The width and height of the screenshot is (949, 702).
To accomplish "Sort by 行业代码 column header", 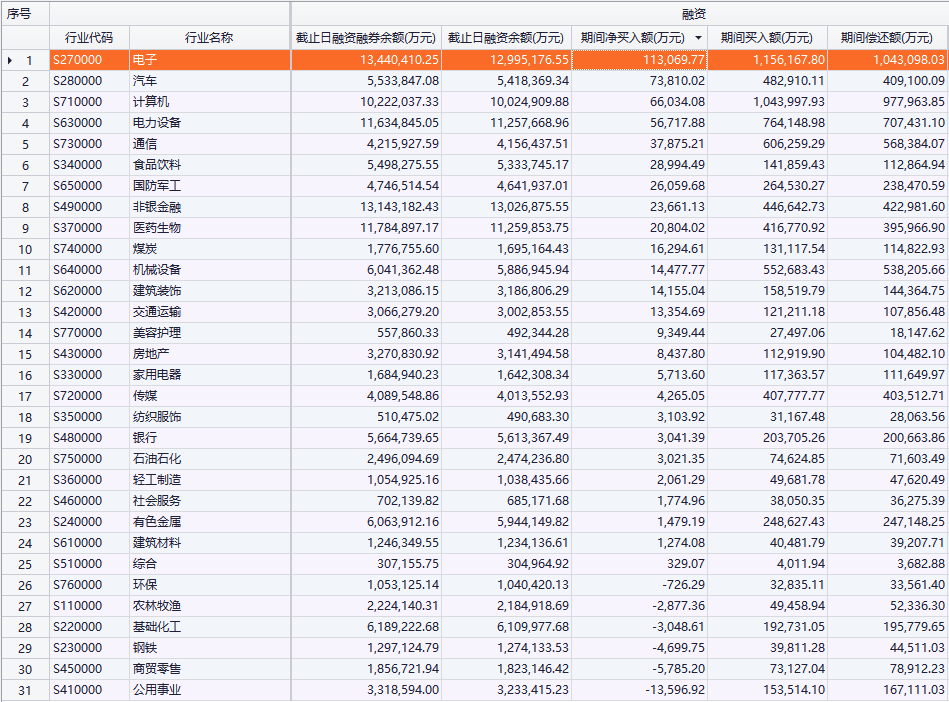I will (x=89, y=38).
